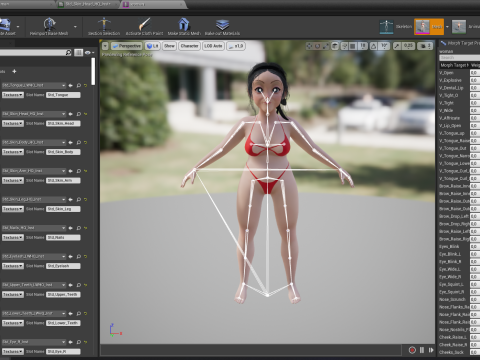Click the Reimport Base Mesh icon
480x360 pixels.
49,25
